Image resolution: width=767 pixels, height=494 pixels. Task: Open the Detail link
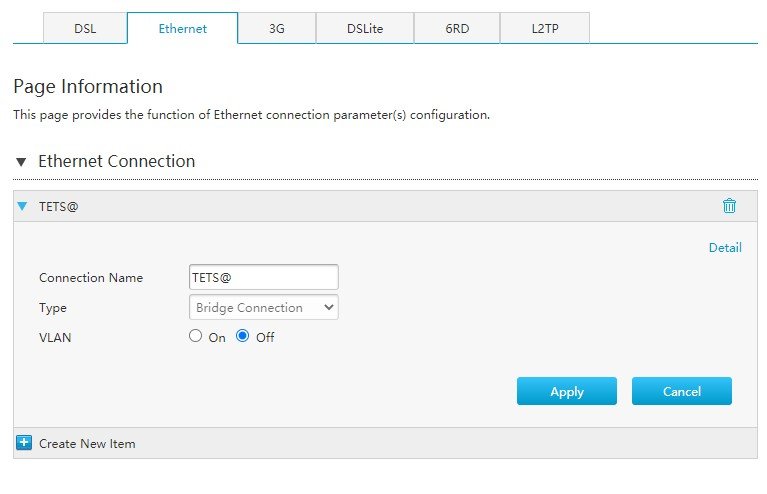point(725,247)
